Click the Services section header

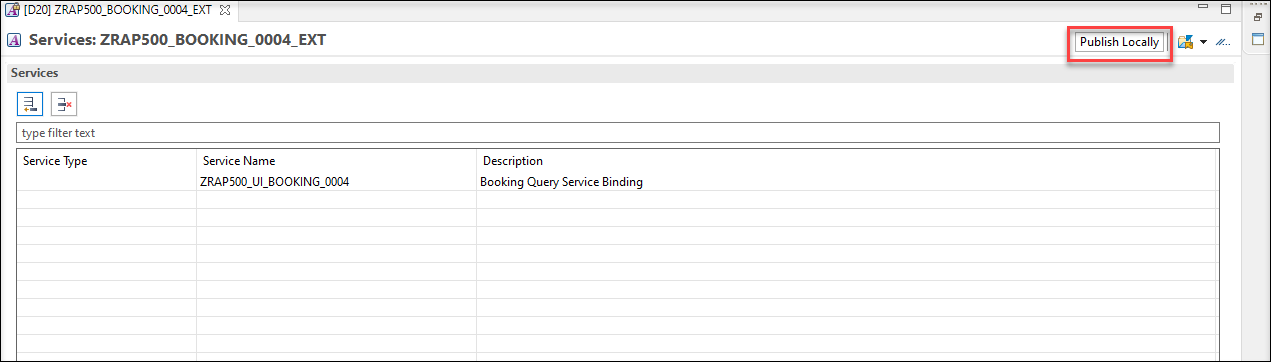point(620,73)
